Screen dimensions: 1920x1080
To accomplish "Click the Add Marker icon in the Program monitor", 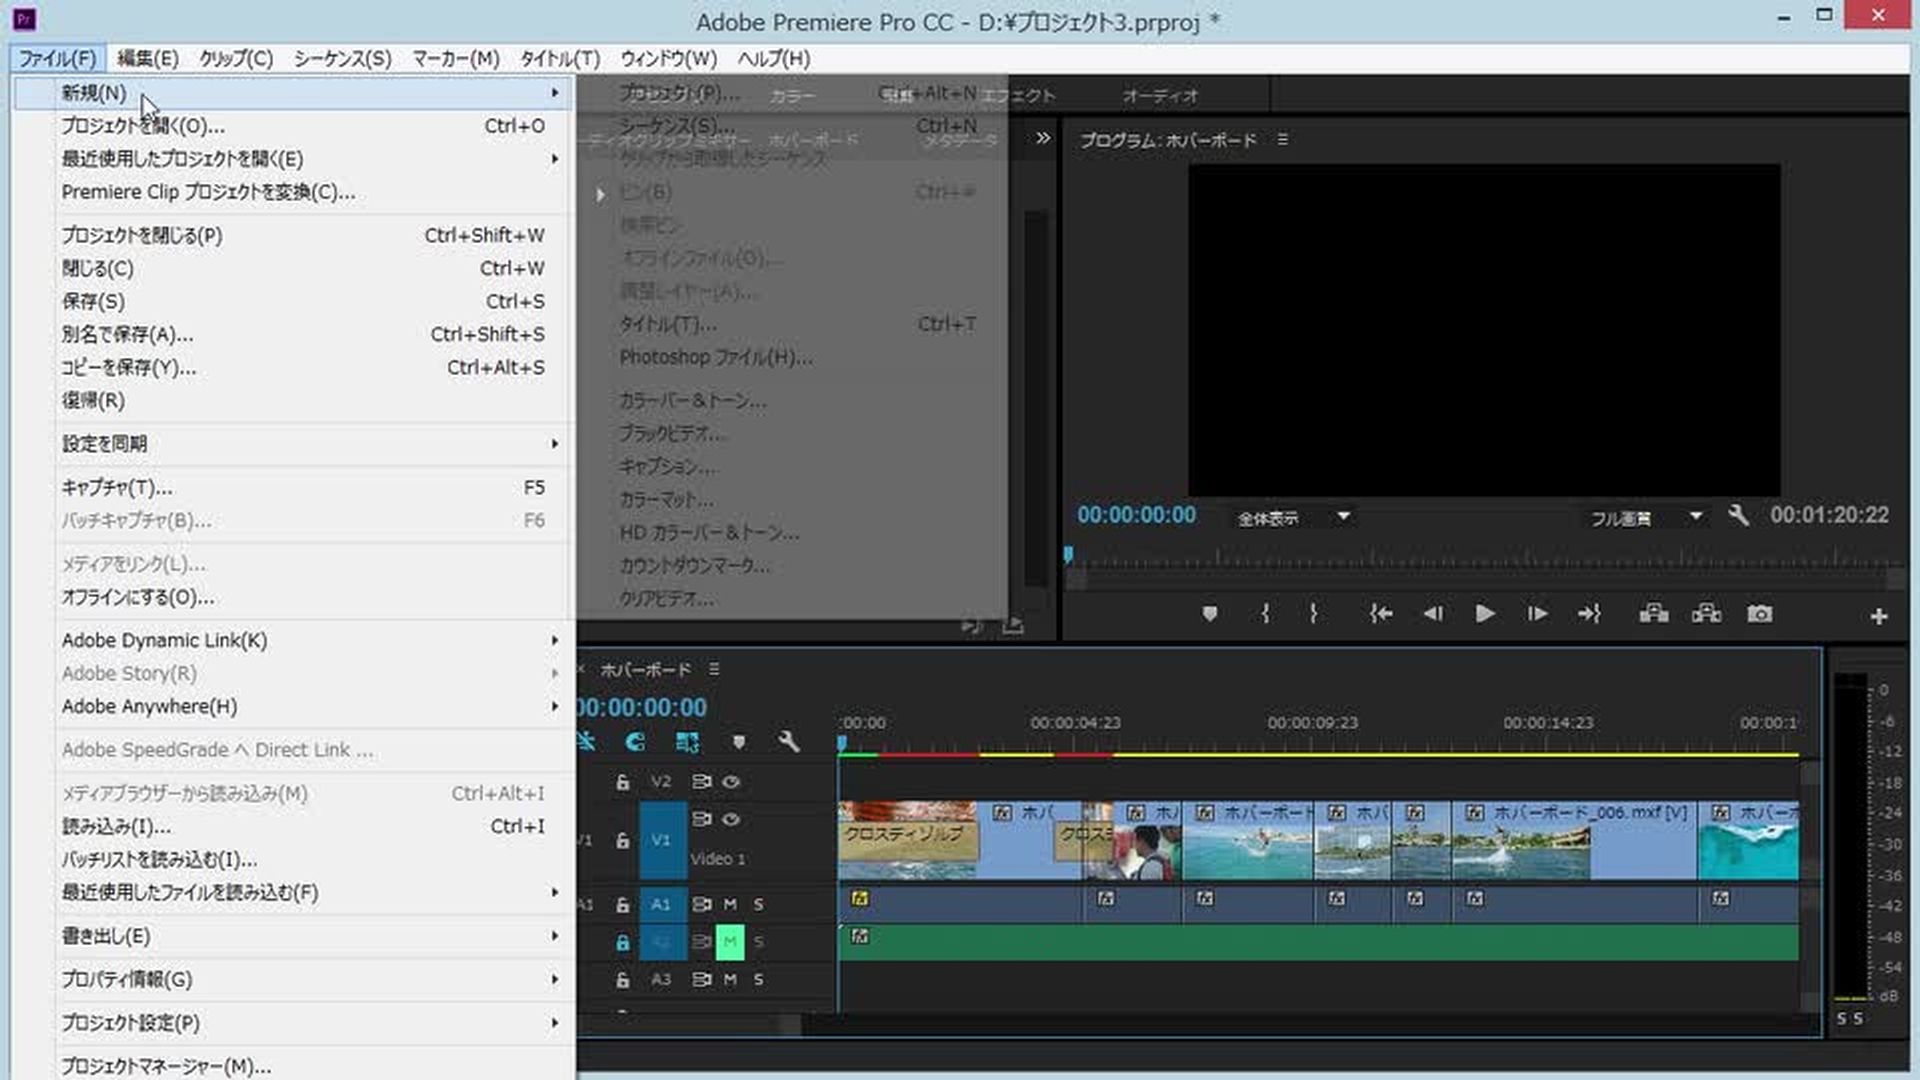I will pos(1209,613).
